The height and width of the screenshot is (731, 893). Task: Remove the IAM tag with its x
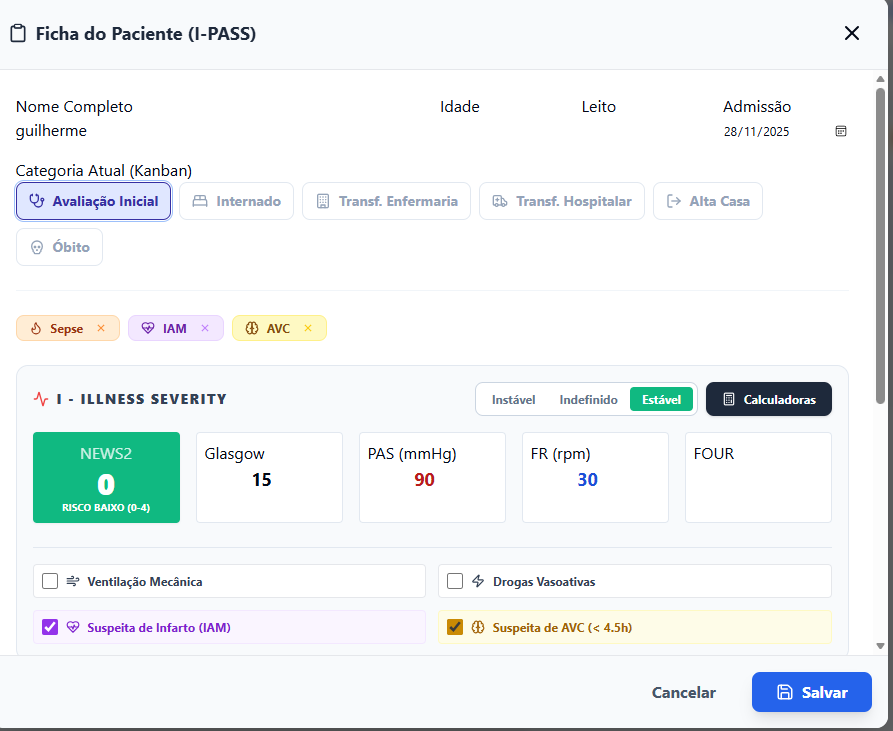point(205,328)
